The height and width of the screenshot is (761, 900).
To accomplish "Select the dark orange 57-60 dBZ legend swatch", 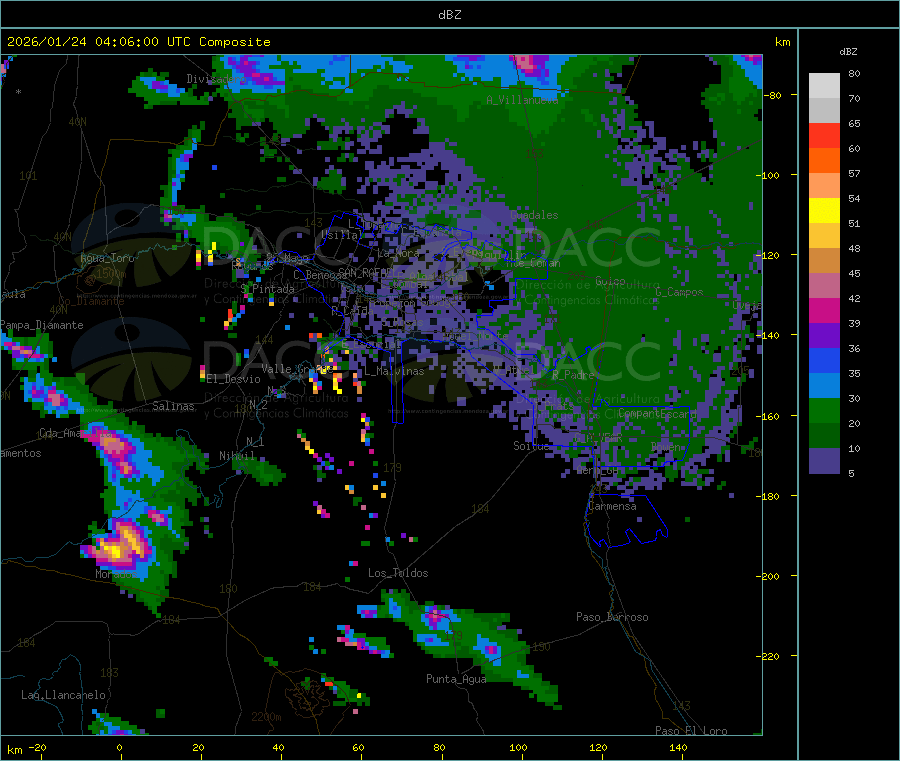I will pyautogui.click(x=824, y=160).
